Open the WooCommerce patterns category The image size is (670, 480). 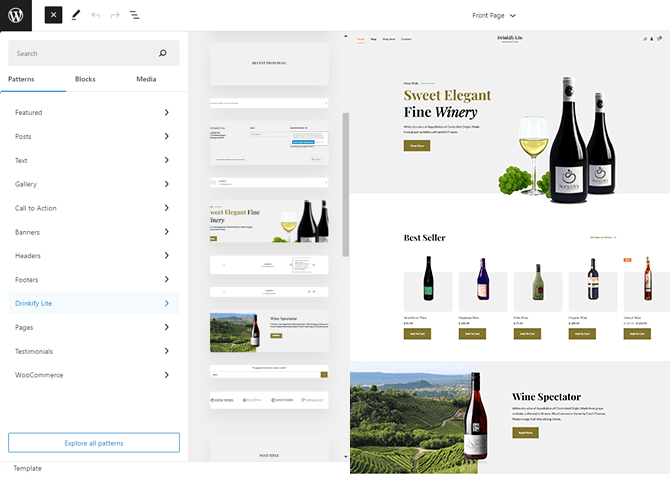click(93, 375)
